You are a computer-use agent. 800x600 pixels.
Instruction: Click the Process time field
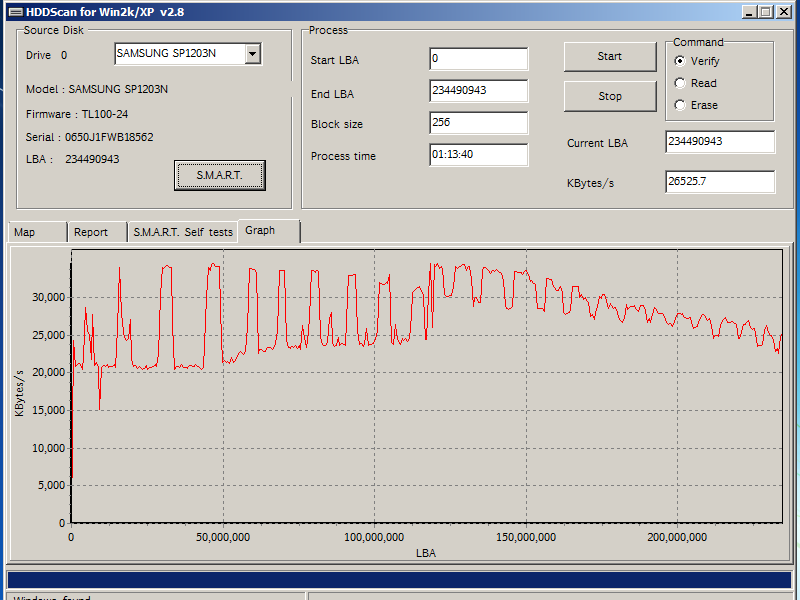click(478, 155)
